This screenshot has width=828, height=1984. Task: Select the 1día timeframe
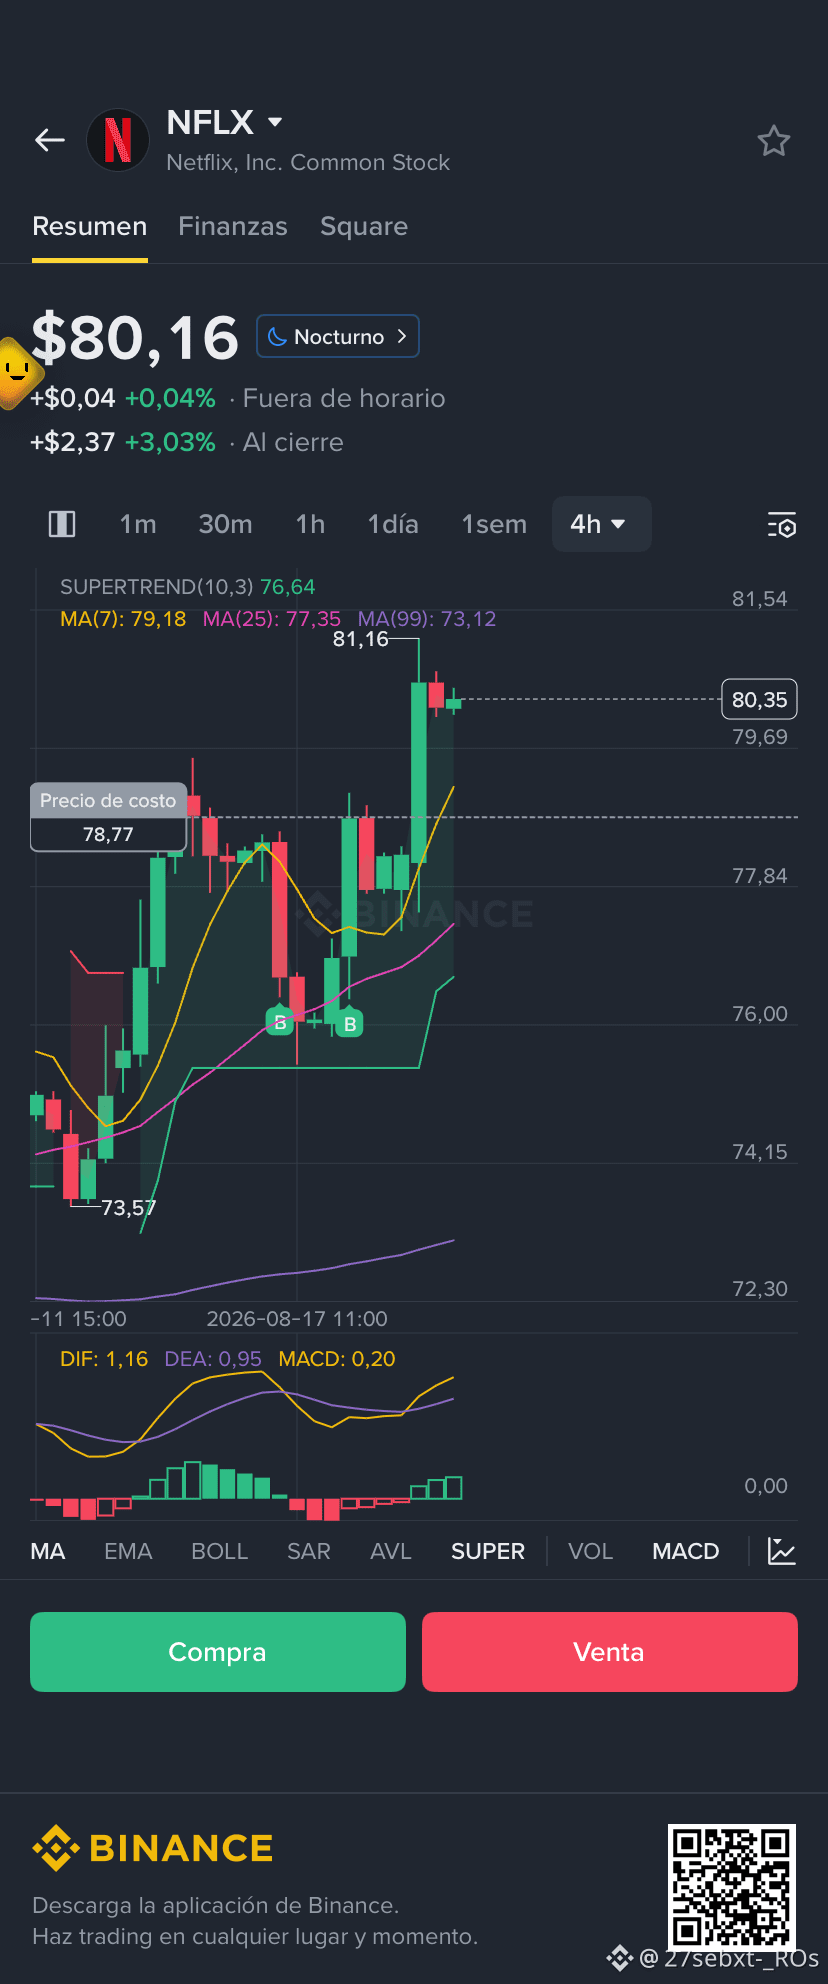coord(393,524)
